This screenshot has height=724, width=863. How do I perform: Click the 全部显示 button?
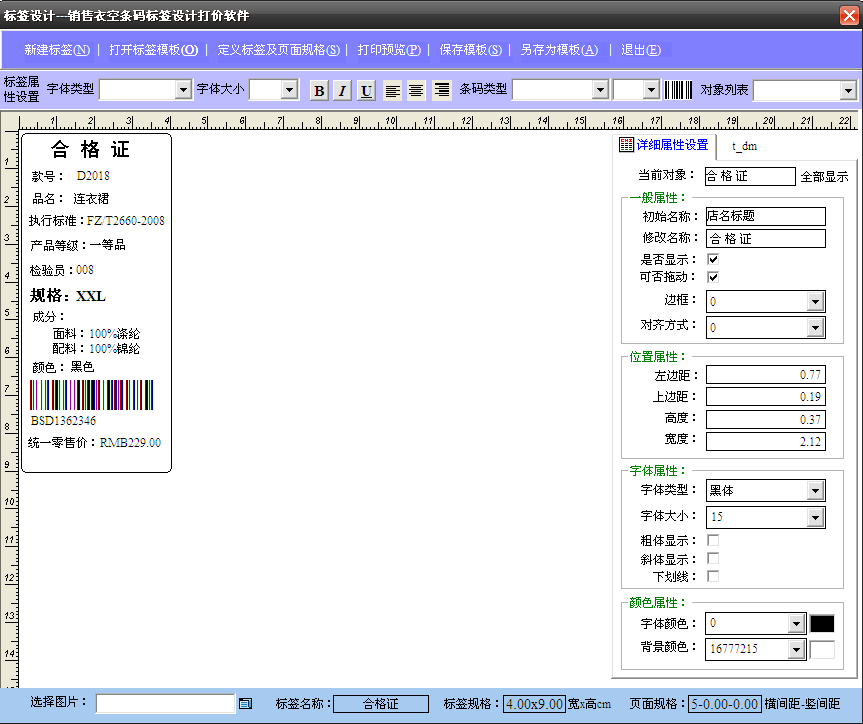click(824, 177)
